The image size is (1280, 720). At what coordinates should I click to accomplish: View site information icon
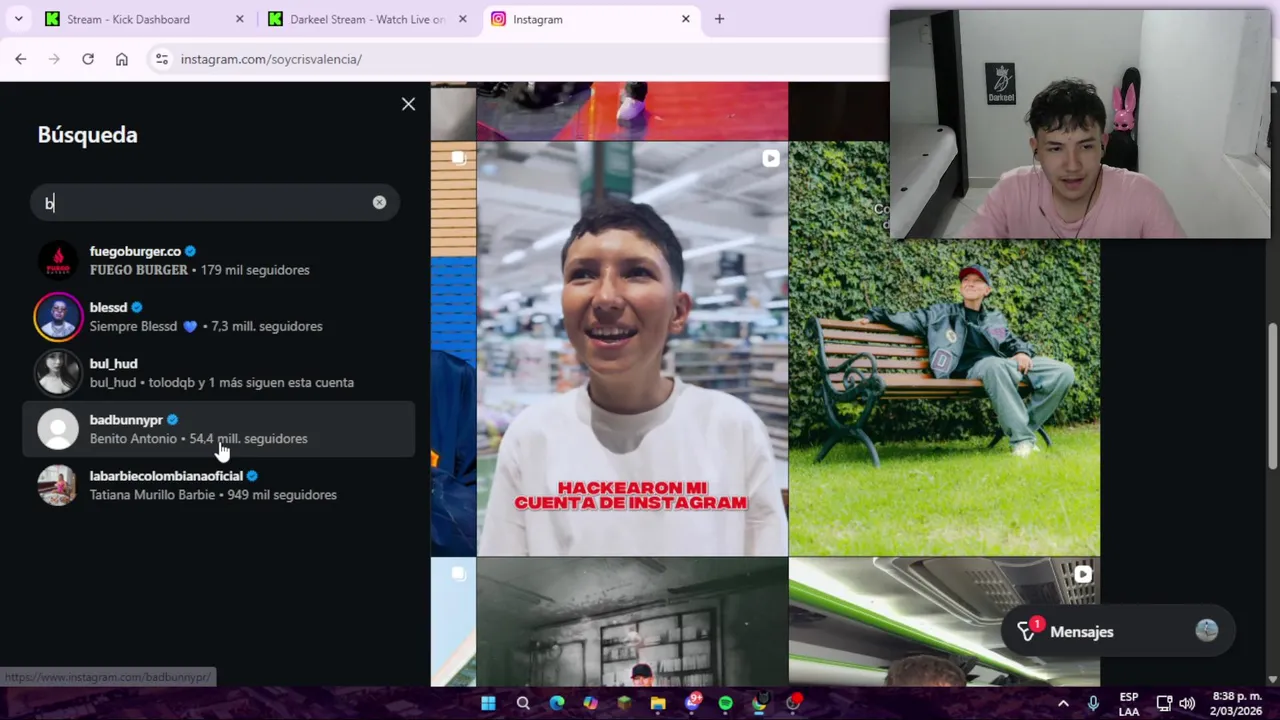pos(162,59)
